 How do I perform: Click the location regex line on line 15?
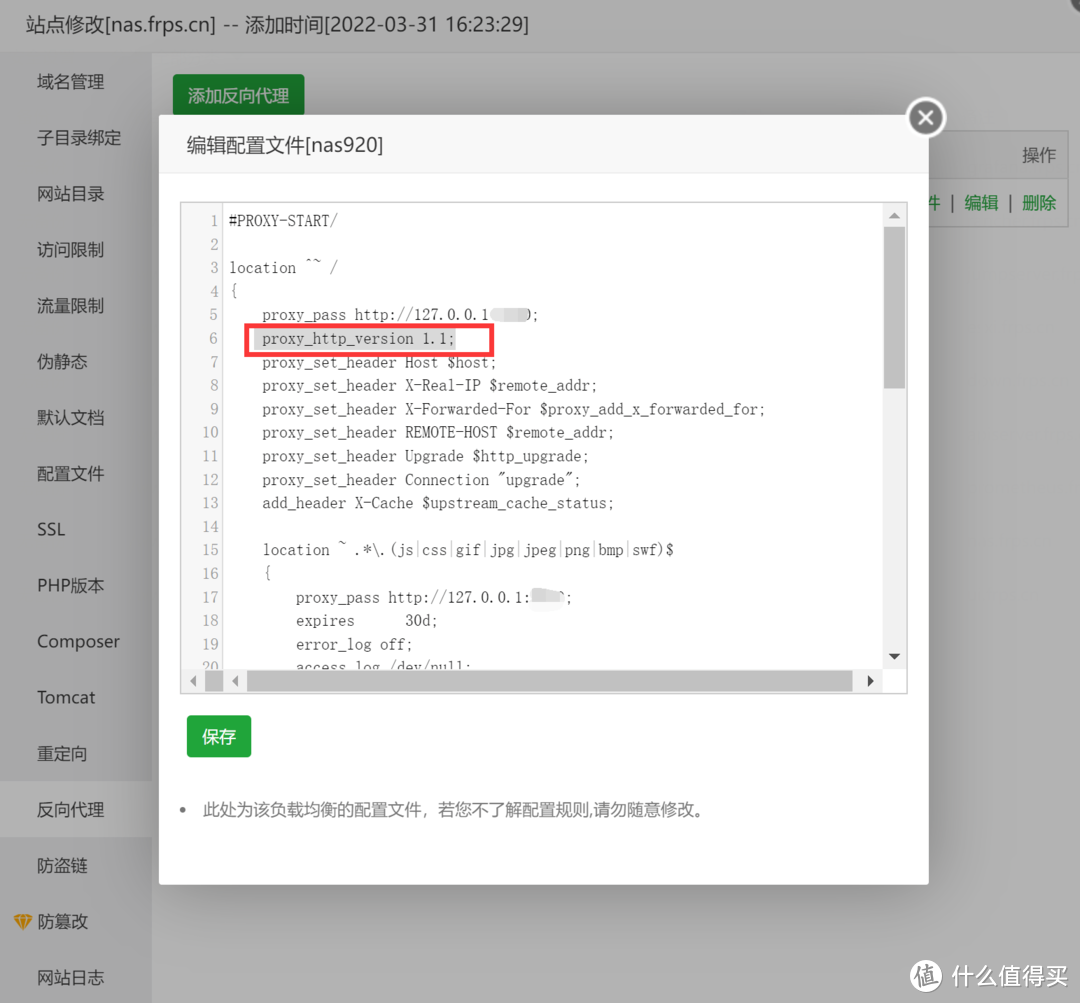tap(468, 550)
